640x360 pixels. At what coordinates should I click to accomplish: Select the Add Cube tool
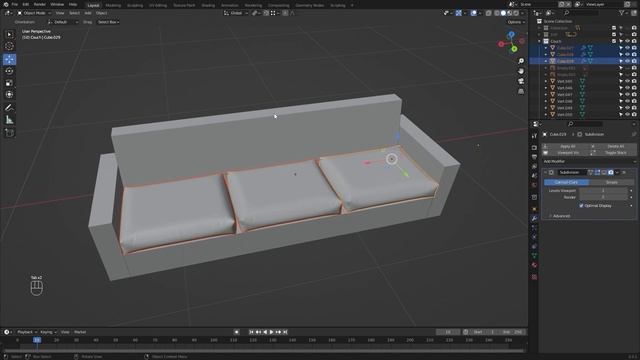9,133
